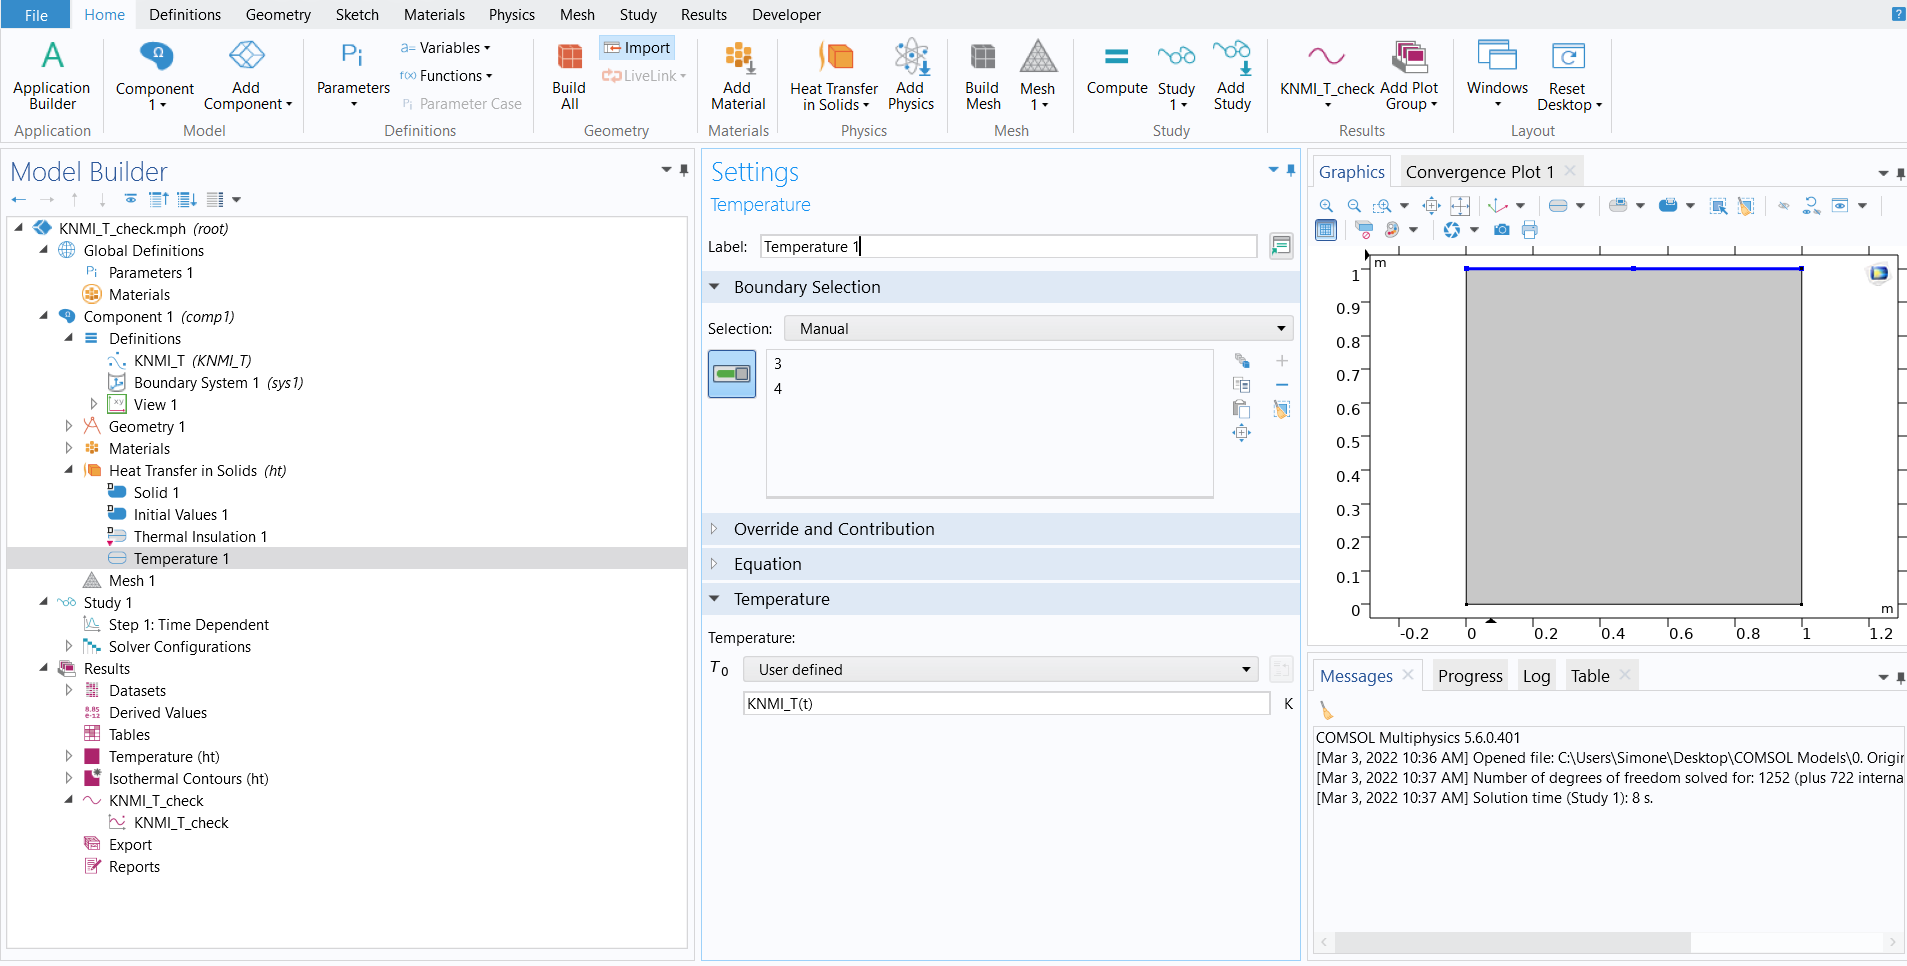Viewport: 1907px width, 966px height.
Task: Click the Import geometry button
Action: 637,48
